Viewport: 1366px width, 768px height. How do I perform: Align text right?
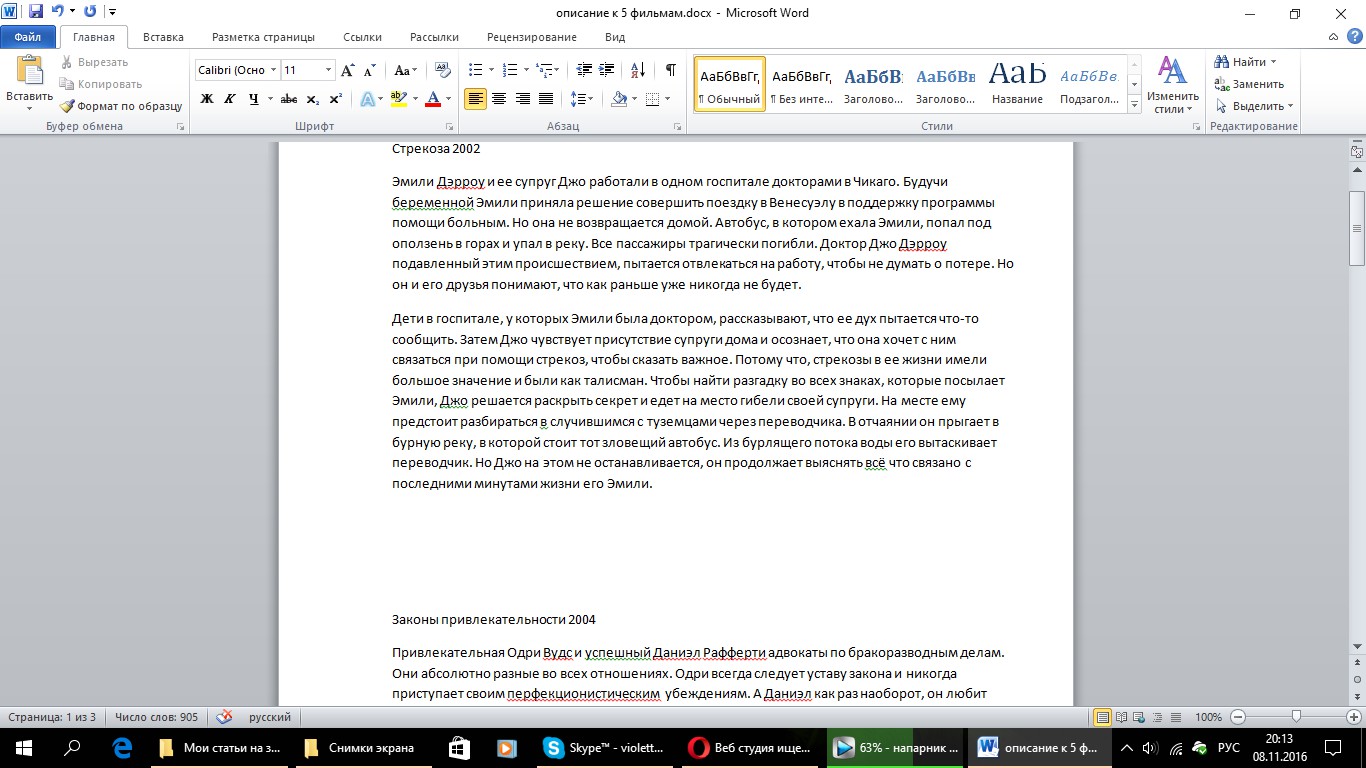click(x=522, y=99)
